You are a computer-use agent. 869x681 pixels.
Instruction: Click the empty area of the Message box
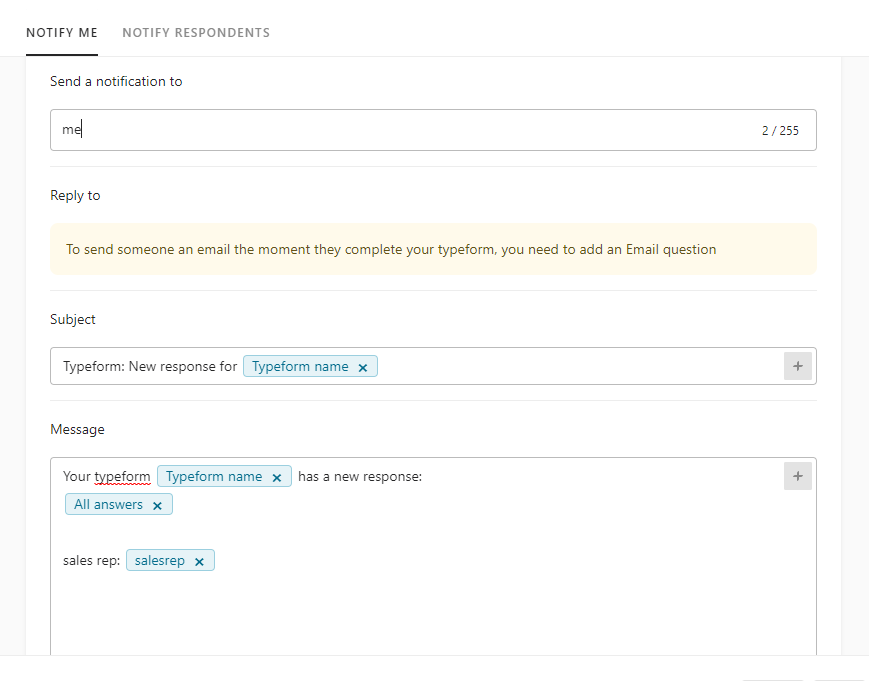click(433, 615)
